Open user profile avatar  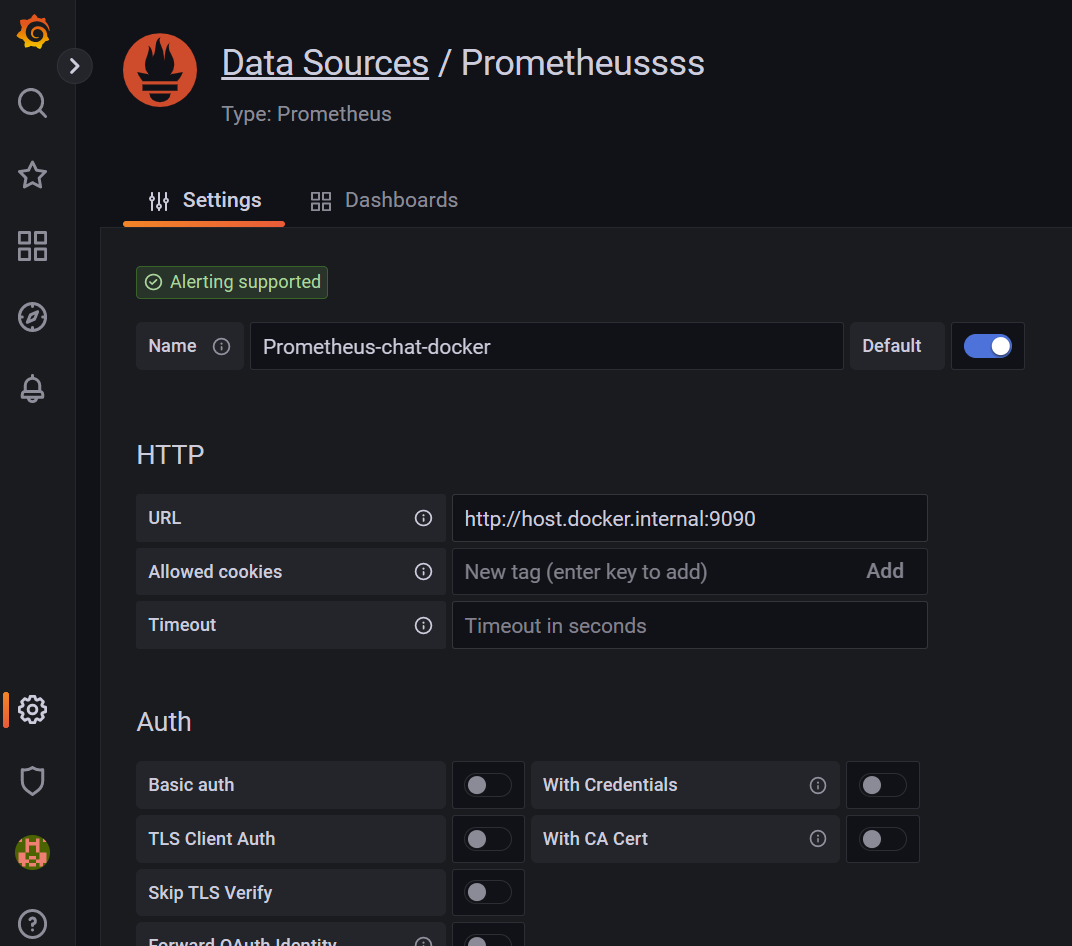point(32,852)
